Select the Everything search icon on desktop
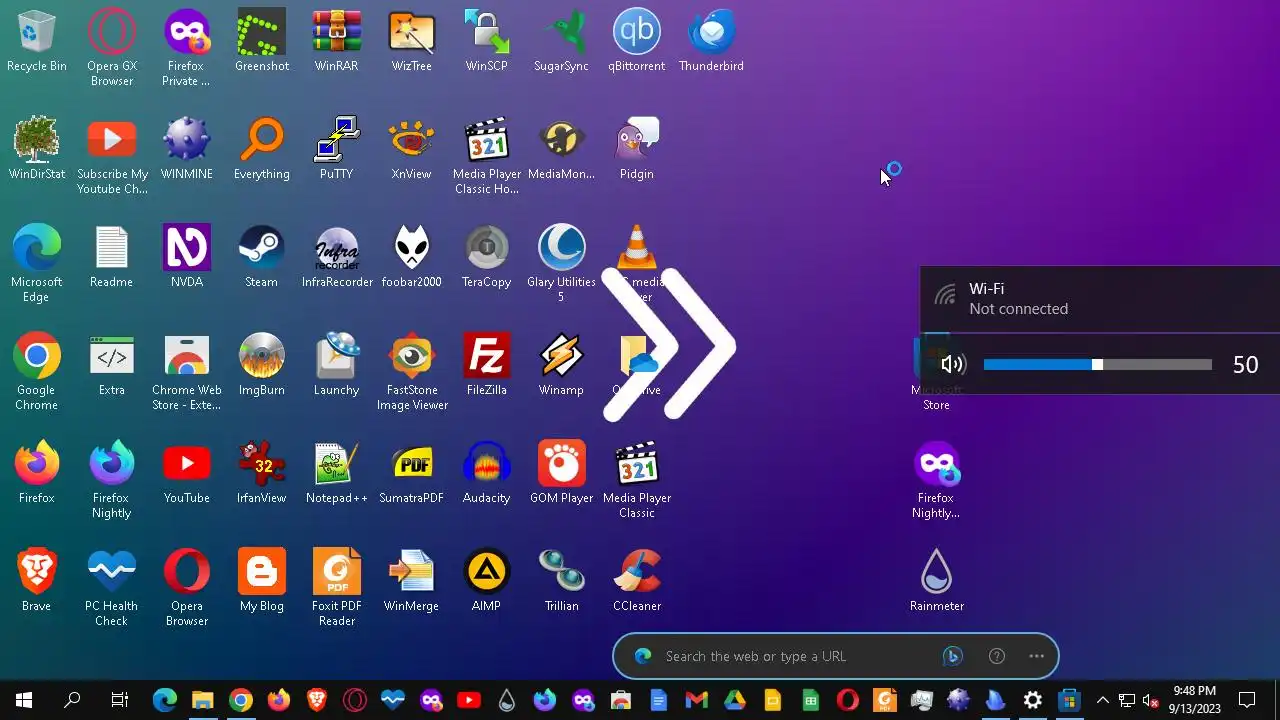Image resolution: width=1280 pixels, height=720 pixels. point(262,150)
